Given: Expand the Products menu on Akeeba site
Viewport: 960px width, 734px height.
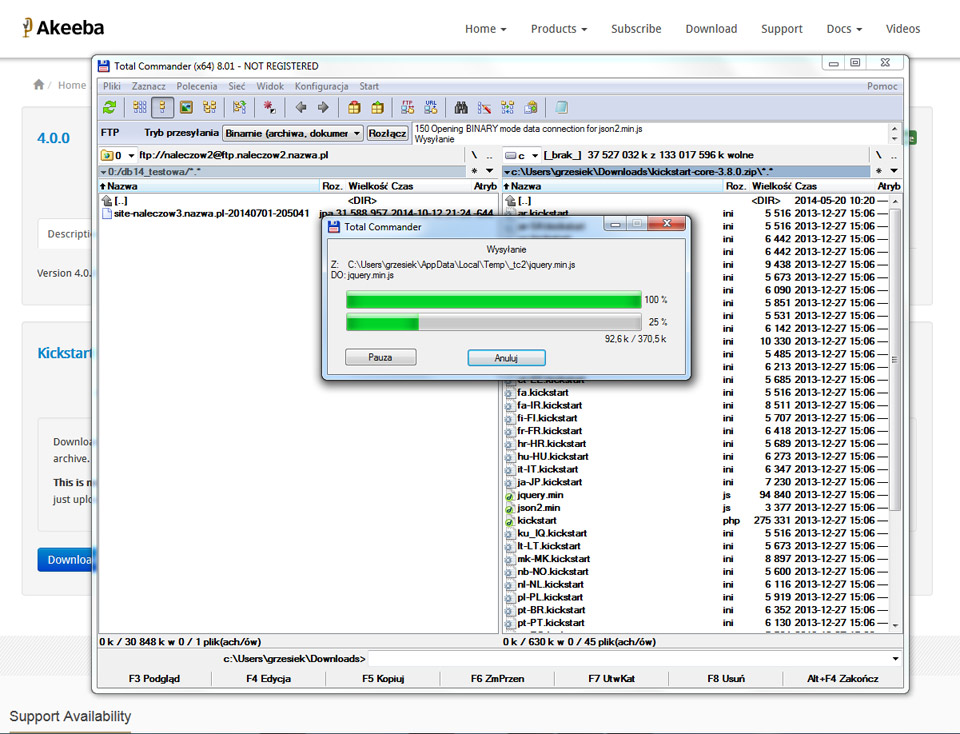Looking at the screenshot, I should coord(558,29).
